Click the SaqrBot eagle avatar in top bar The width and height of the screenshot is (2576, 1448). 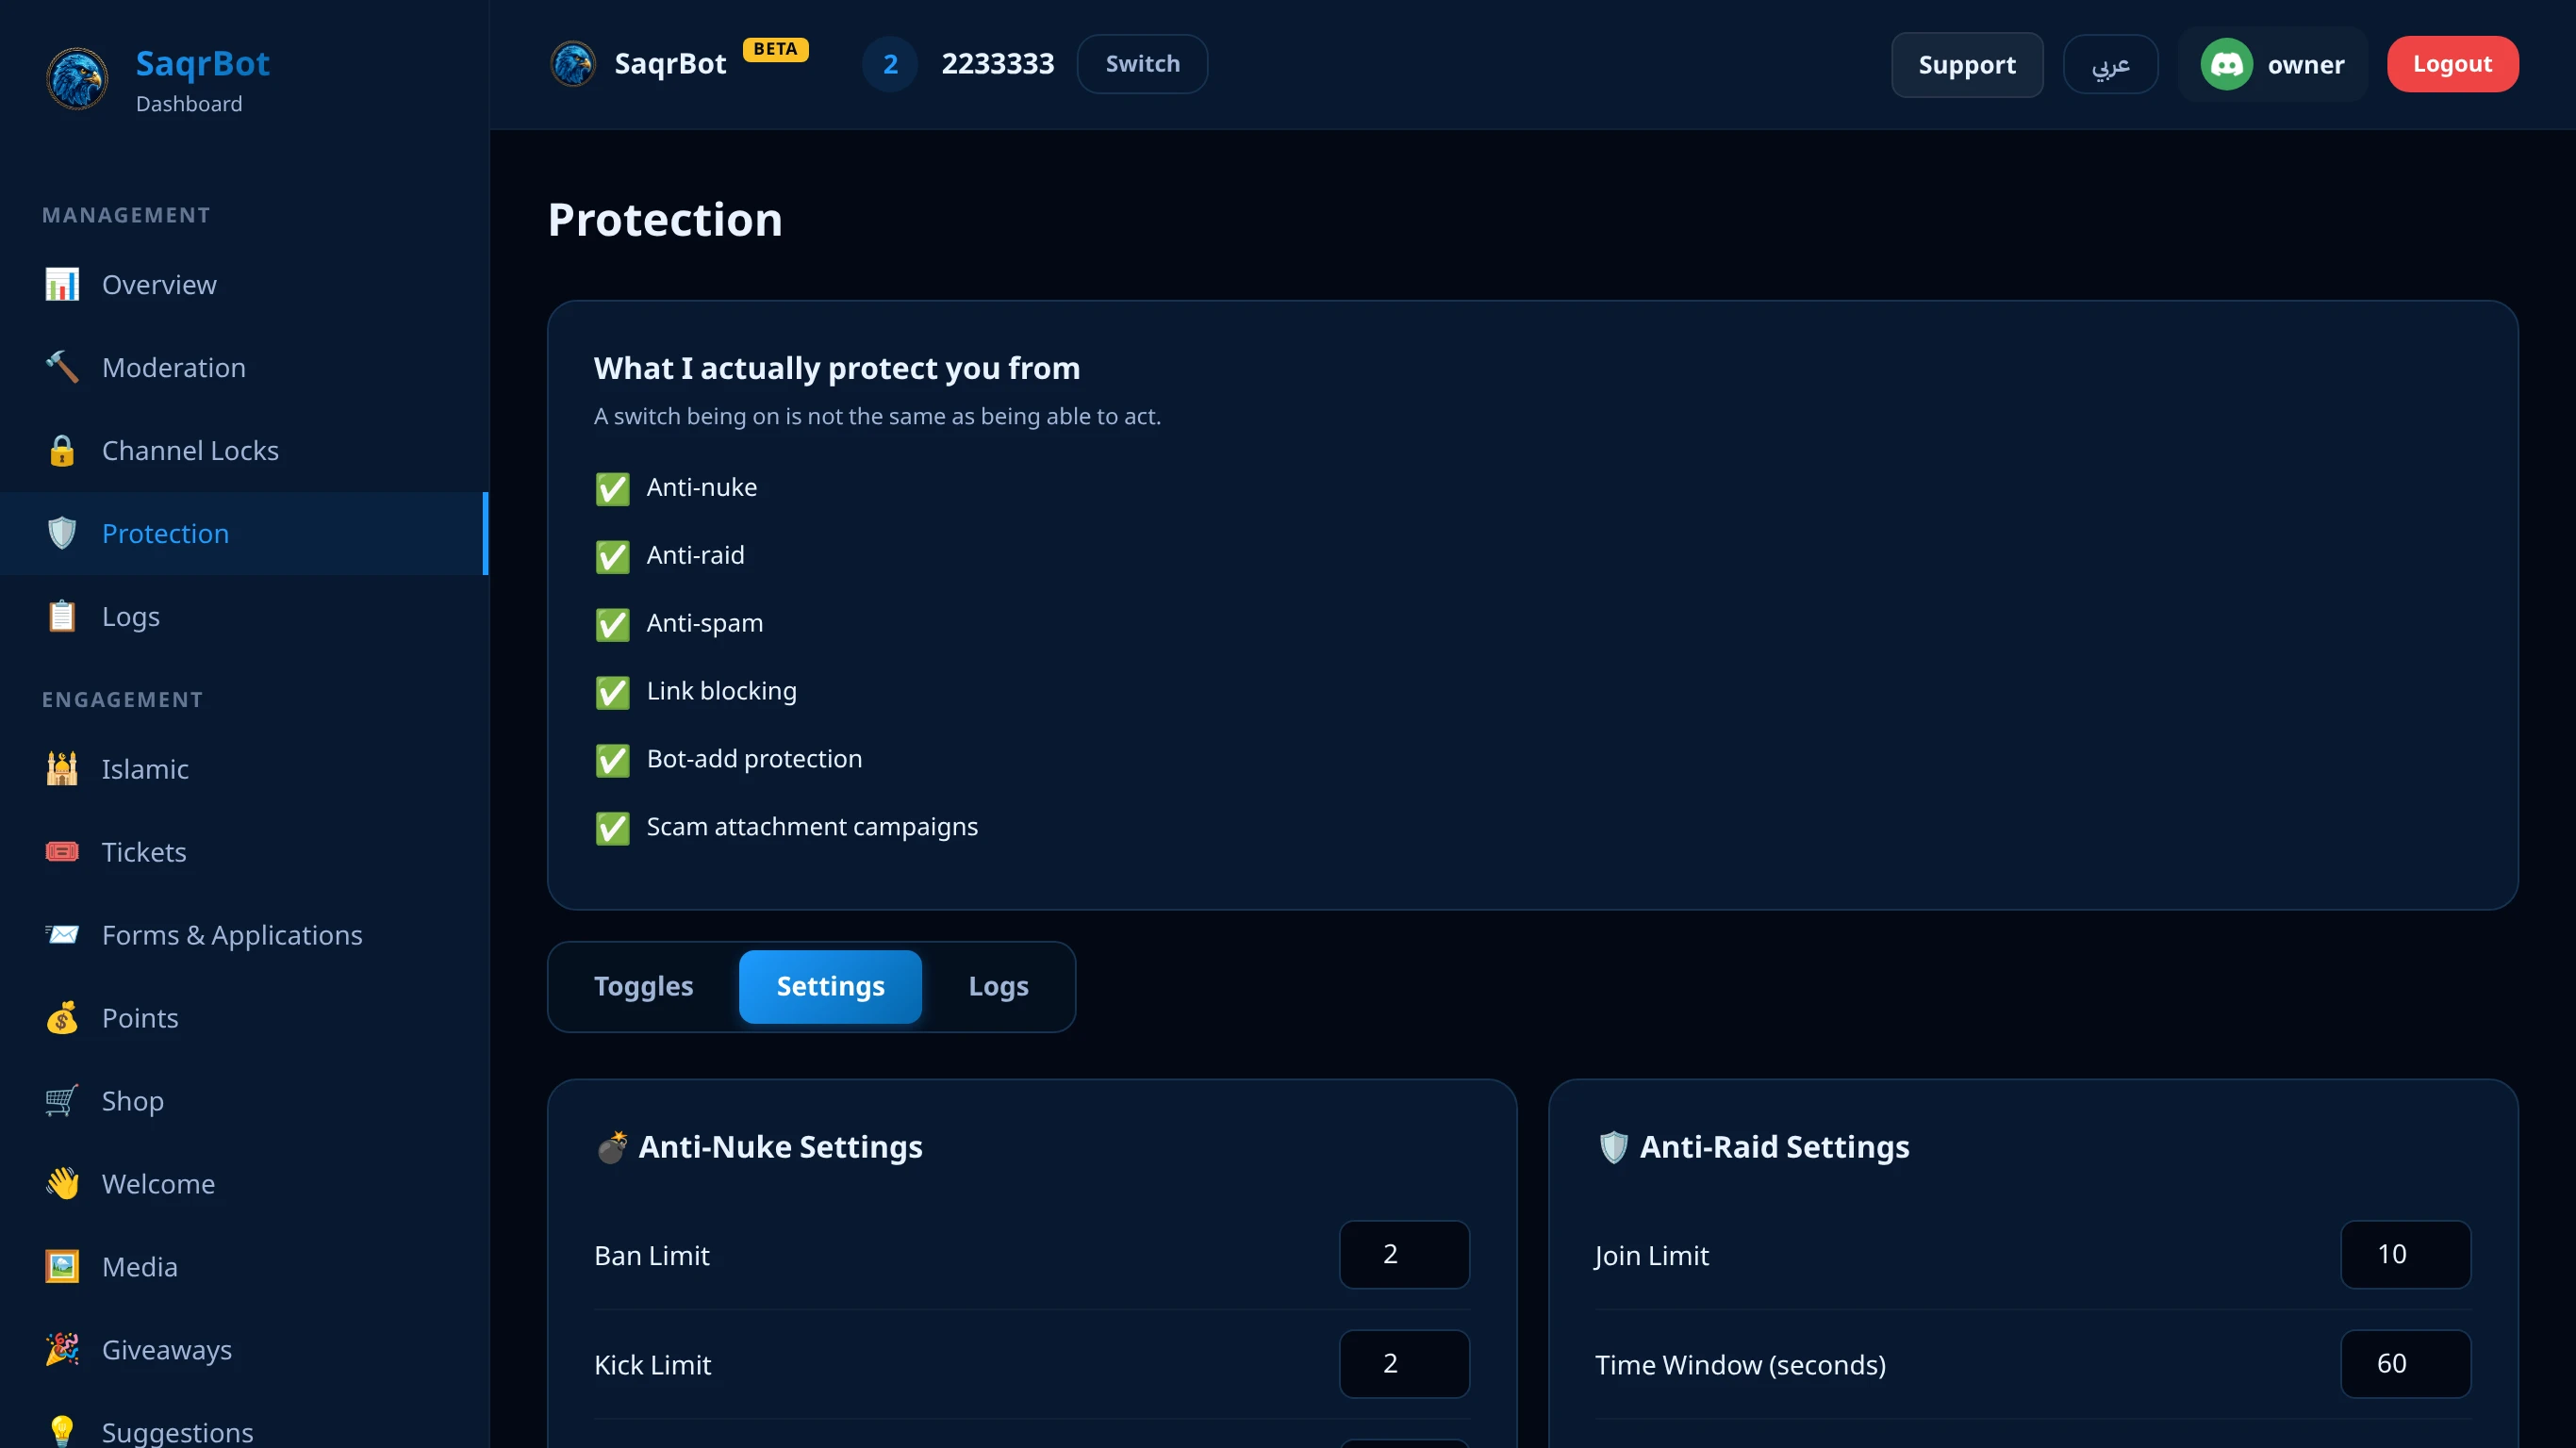click(573, 64)
